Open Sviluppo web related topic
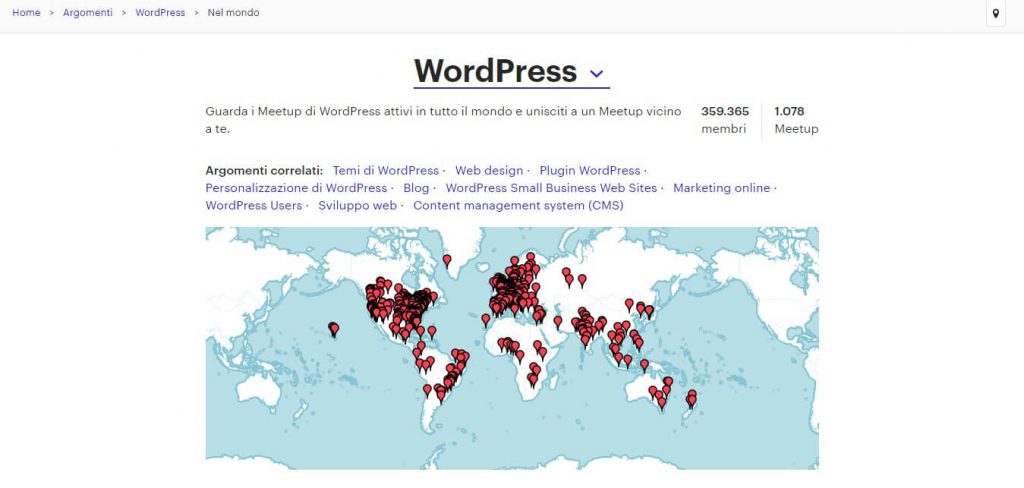The image size is (1024, 488). tap(357, 206)
